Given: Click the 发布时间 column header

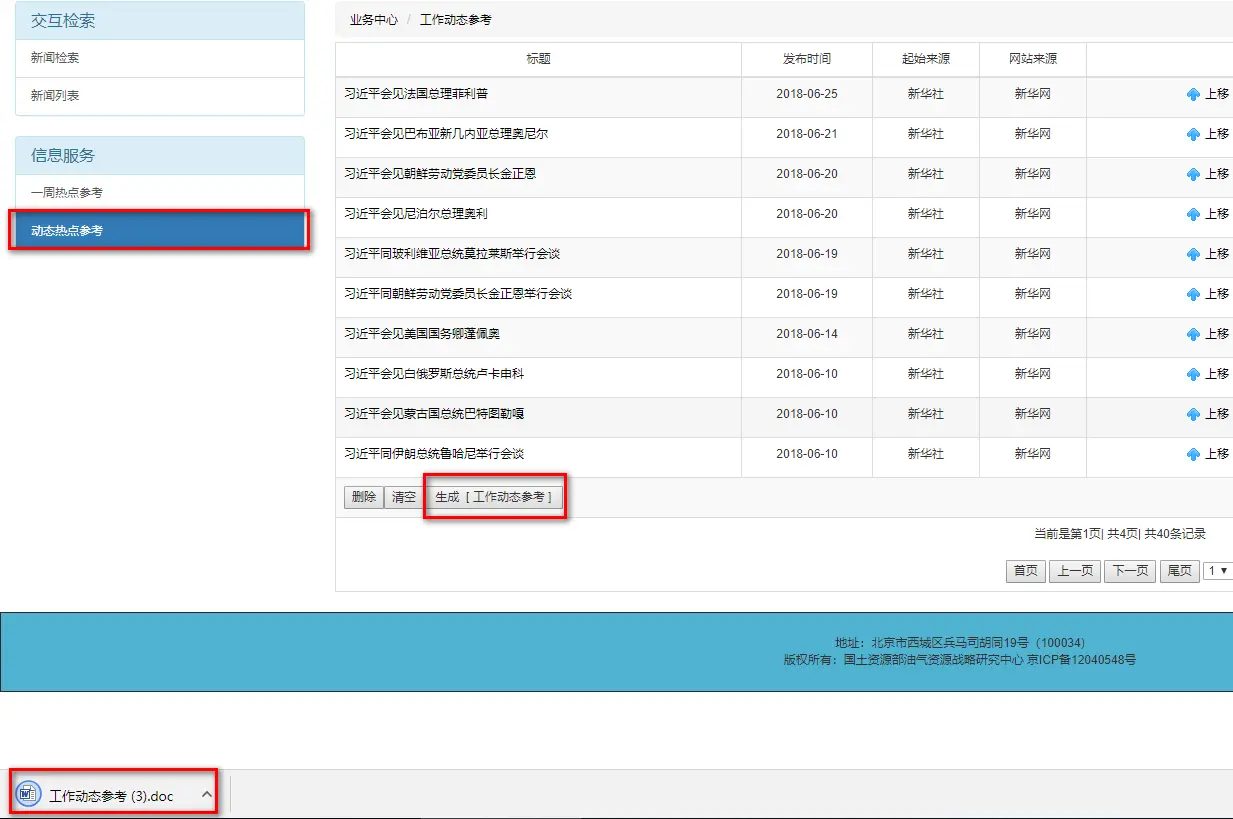Looking at the screenshot, I should pos(807,59).
